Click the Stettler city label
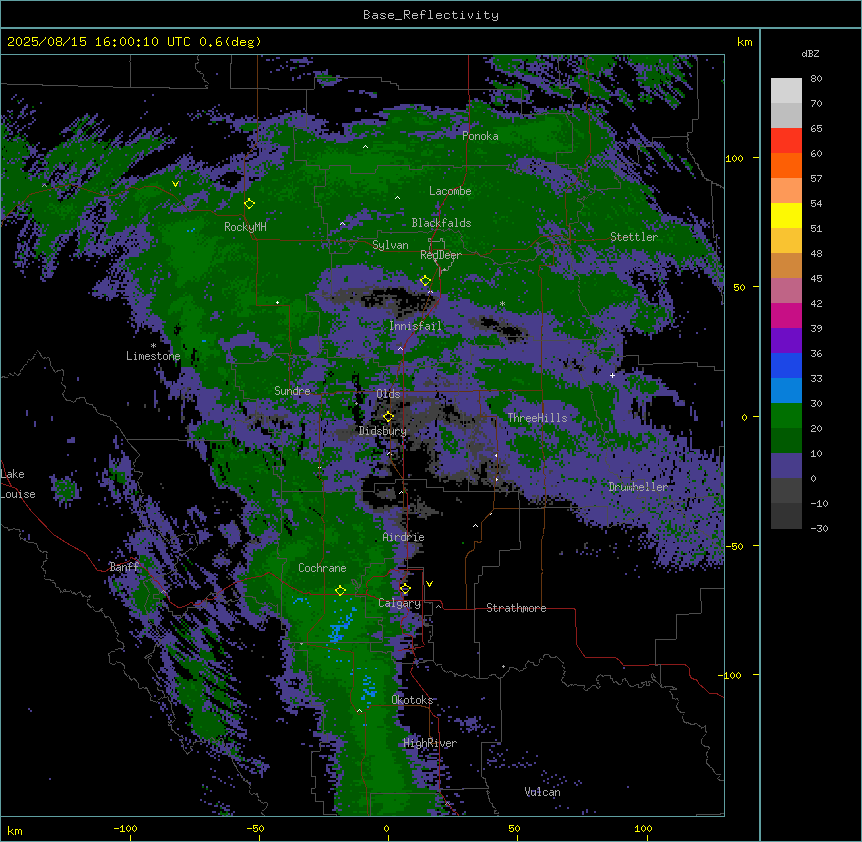 [634, 237]
